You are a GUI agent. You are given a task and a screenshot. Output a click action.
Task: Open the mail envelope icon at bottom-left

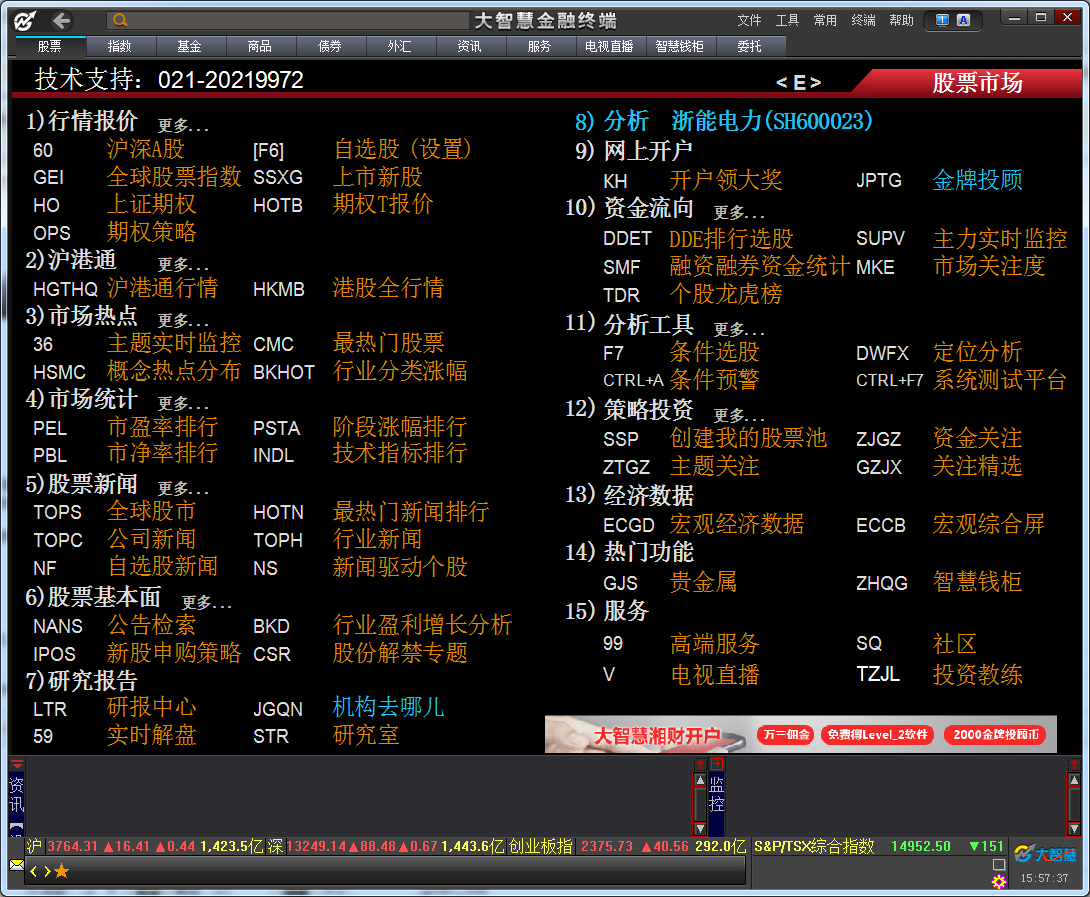(16, 864)
